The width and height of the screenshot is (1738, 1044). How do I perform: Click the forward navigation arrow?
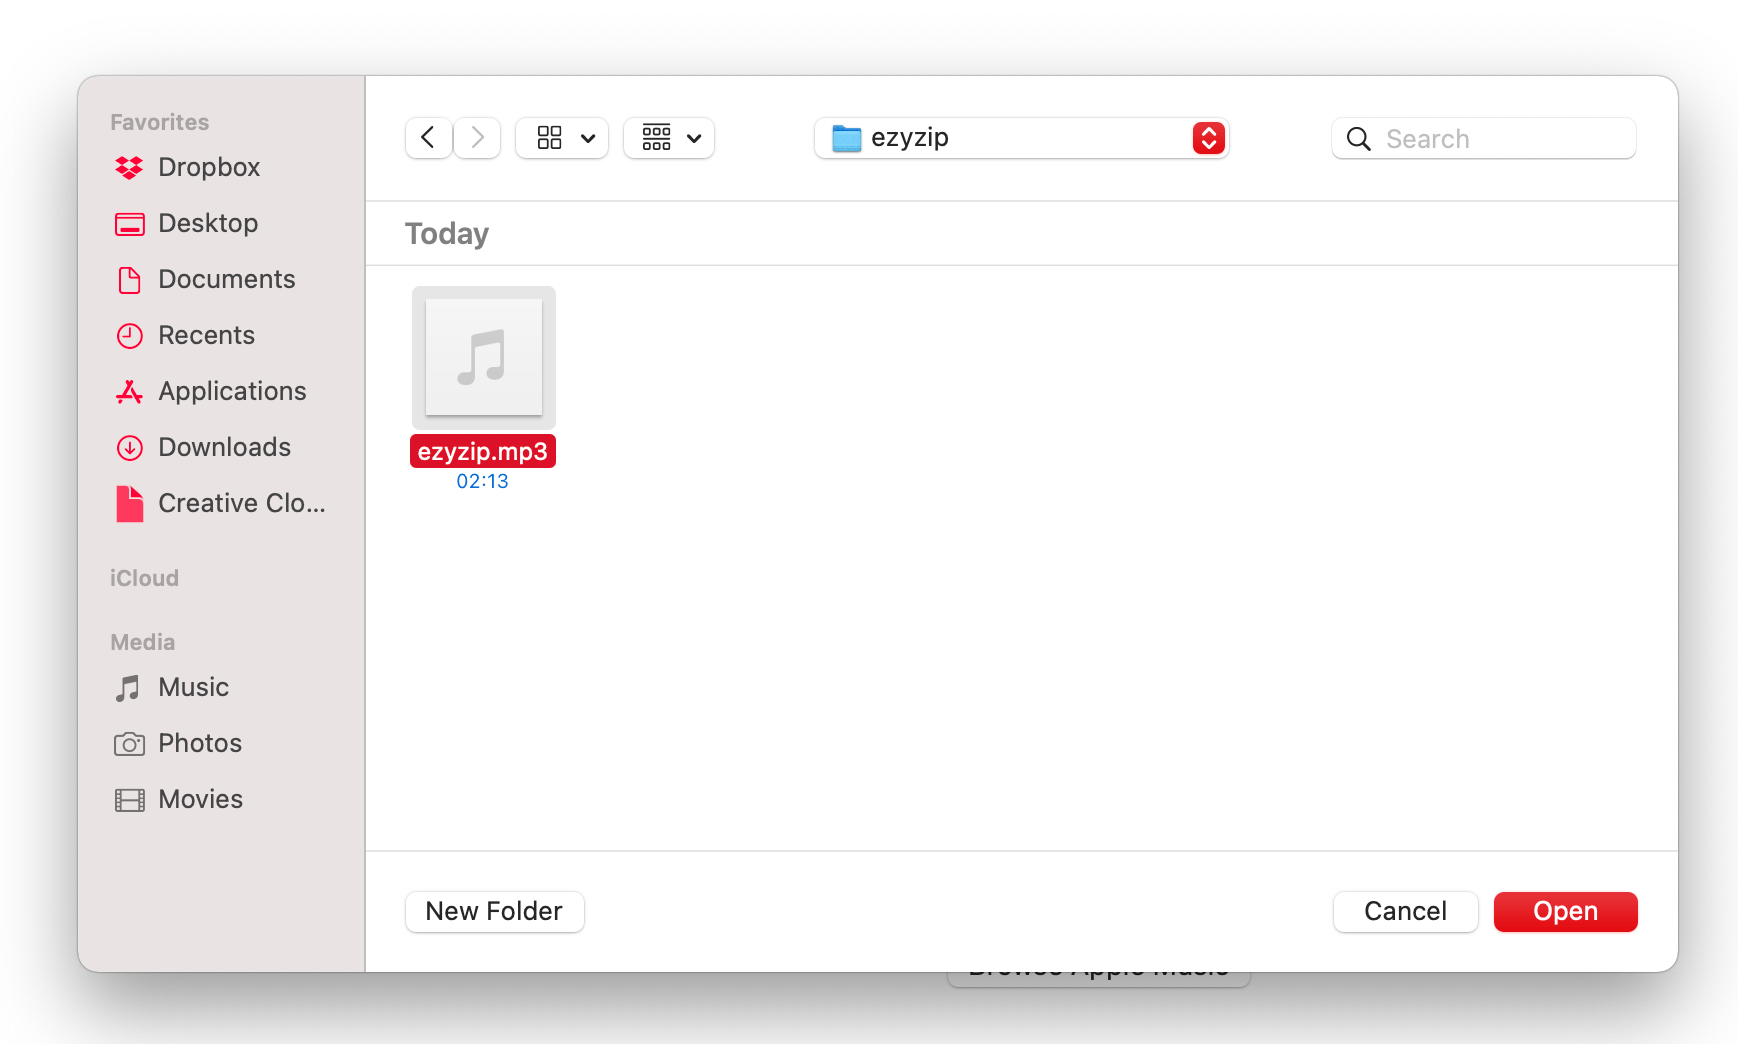[x=477, y=138]
